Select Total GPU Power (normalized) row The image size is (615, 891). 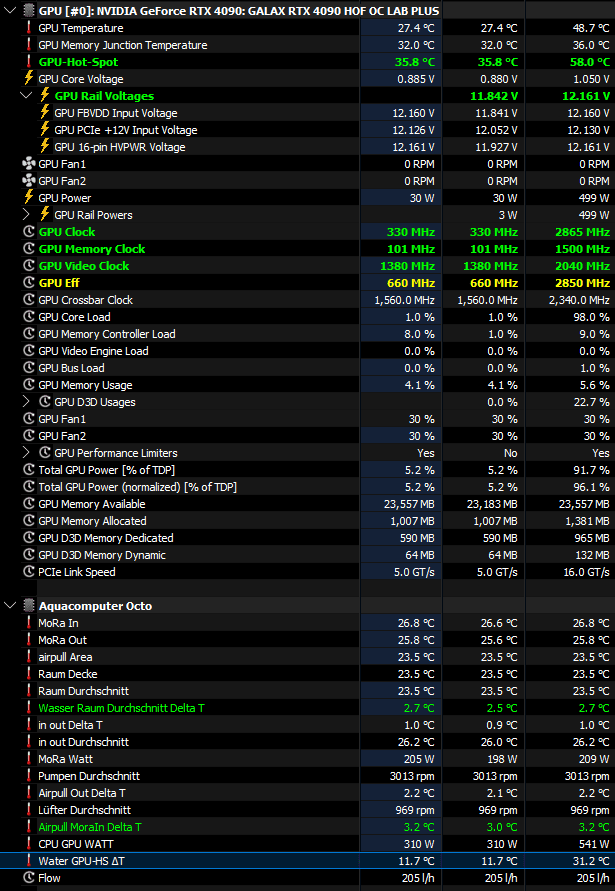coord(308,487)
